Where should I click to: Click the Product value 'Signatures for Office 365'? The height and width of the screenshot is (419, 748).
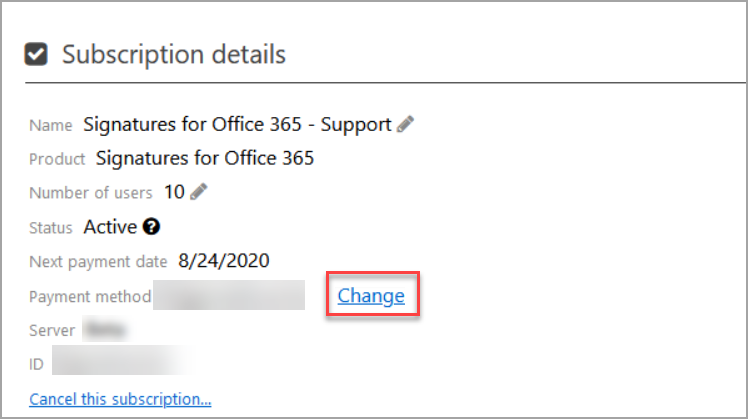(204, 158)
